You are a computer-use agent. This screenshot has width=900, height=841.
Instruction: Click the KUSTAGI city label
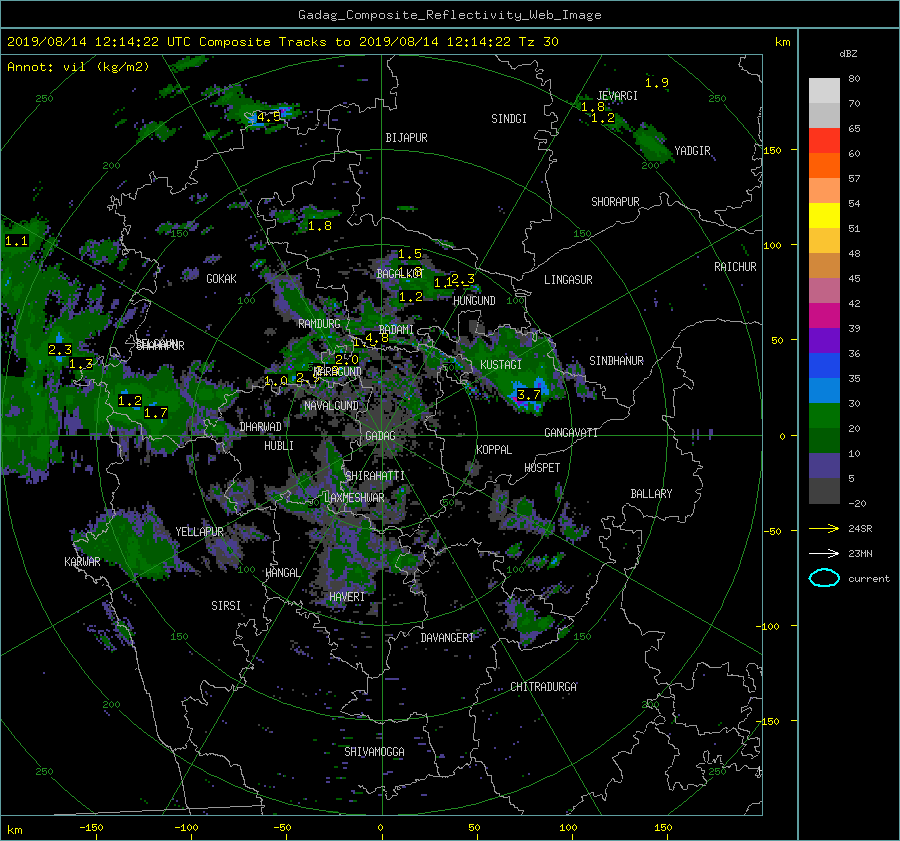[501, 365]
